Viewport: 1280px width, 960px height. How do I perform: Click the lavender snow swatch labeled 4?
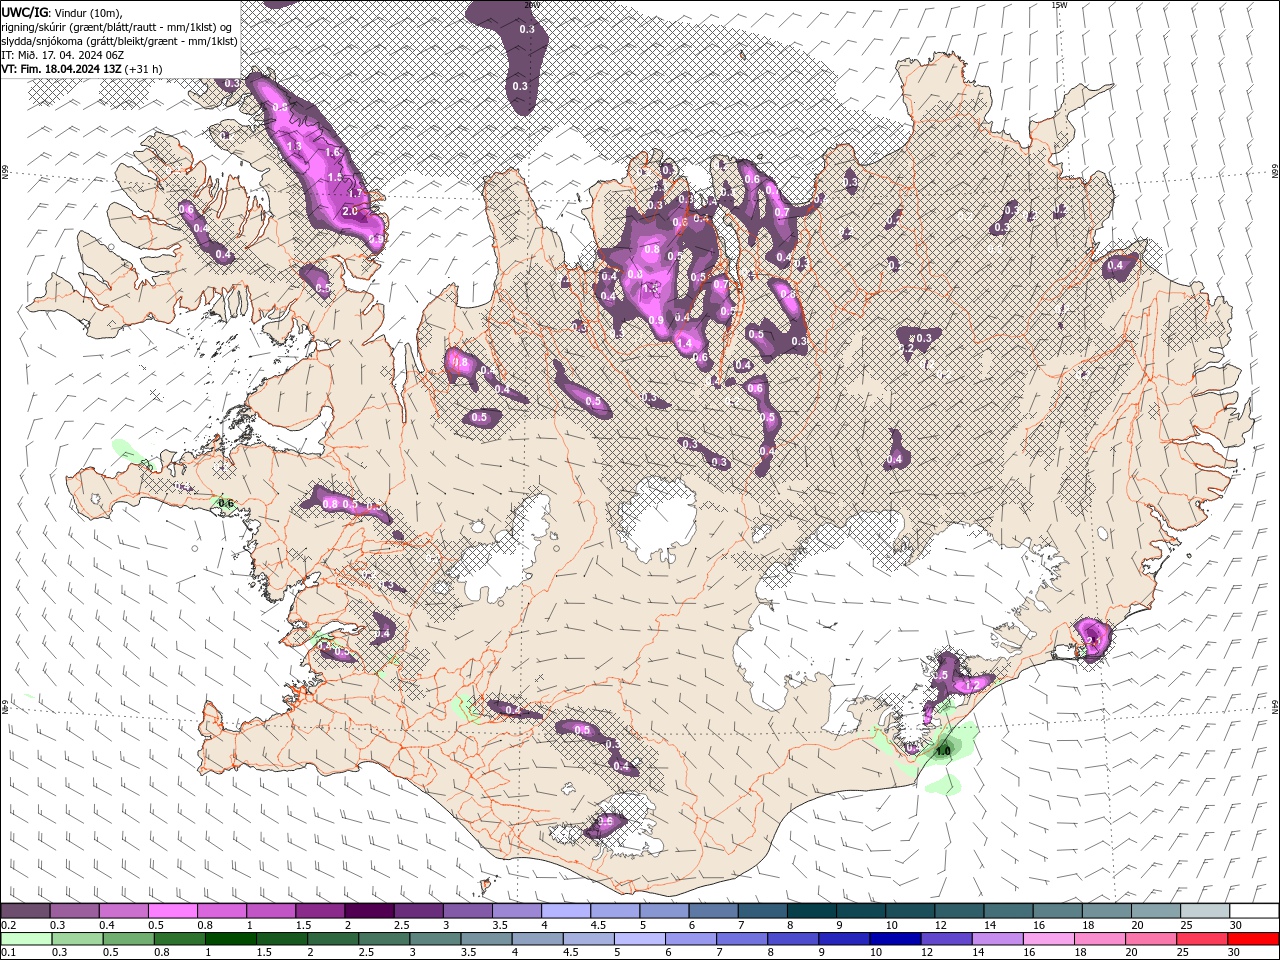click(x=565, y=910)
